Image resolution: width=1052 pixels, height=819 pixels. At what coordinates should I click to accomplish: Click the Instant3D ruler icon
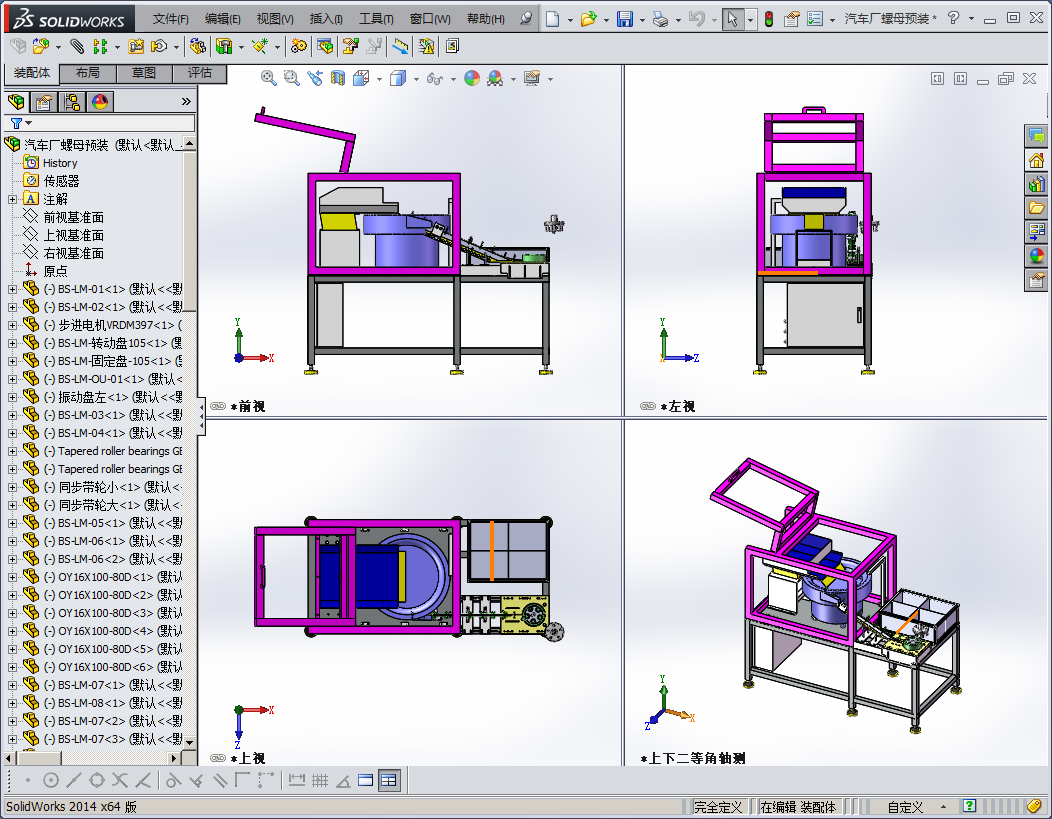[x=401, y=46]
